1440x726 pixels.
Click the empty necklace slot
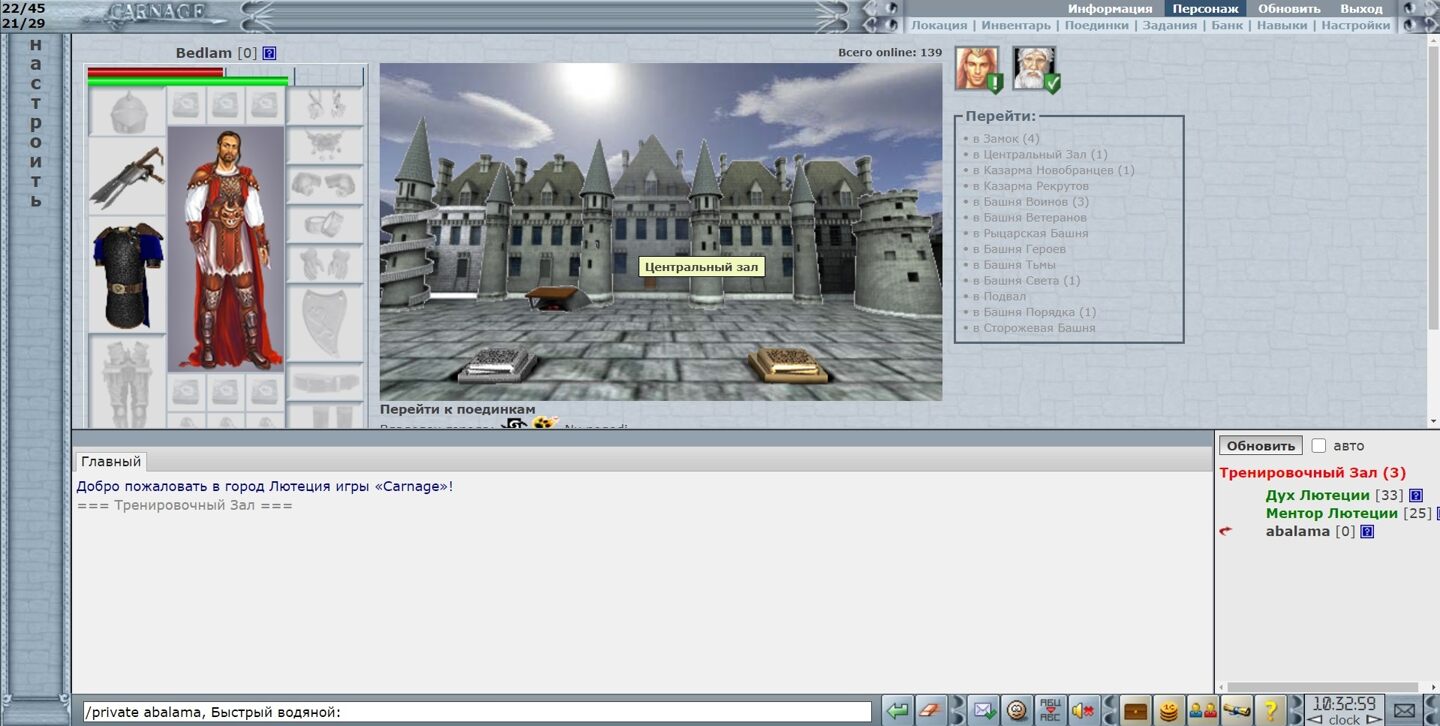pyautogui.click(x=325, y=145)
